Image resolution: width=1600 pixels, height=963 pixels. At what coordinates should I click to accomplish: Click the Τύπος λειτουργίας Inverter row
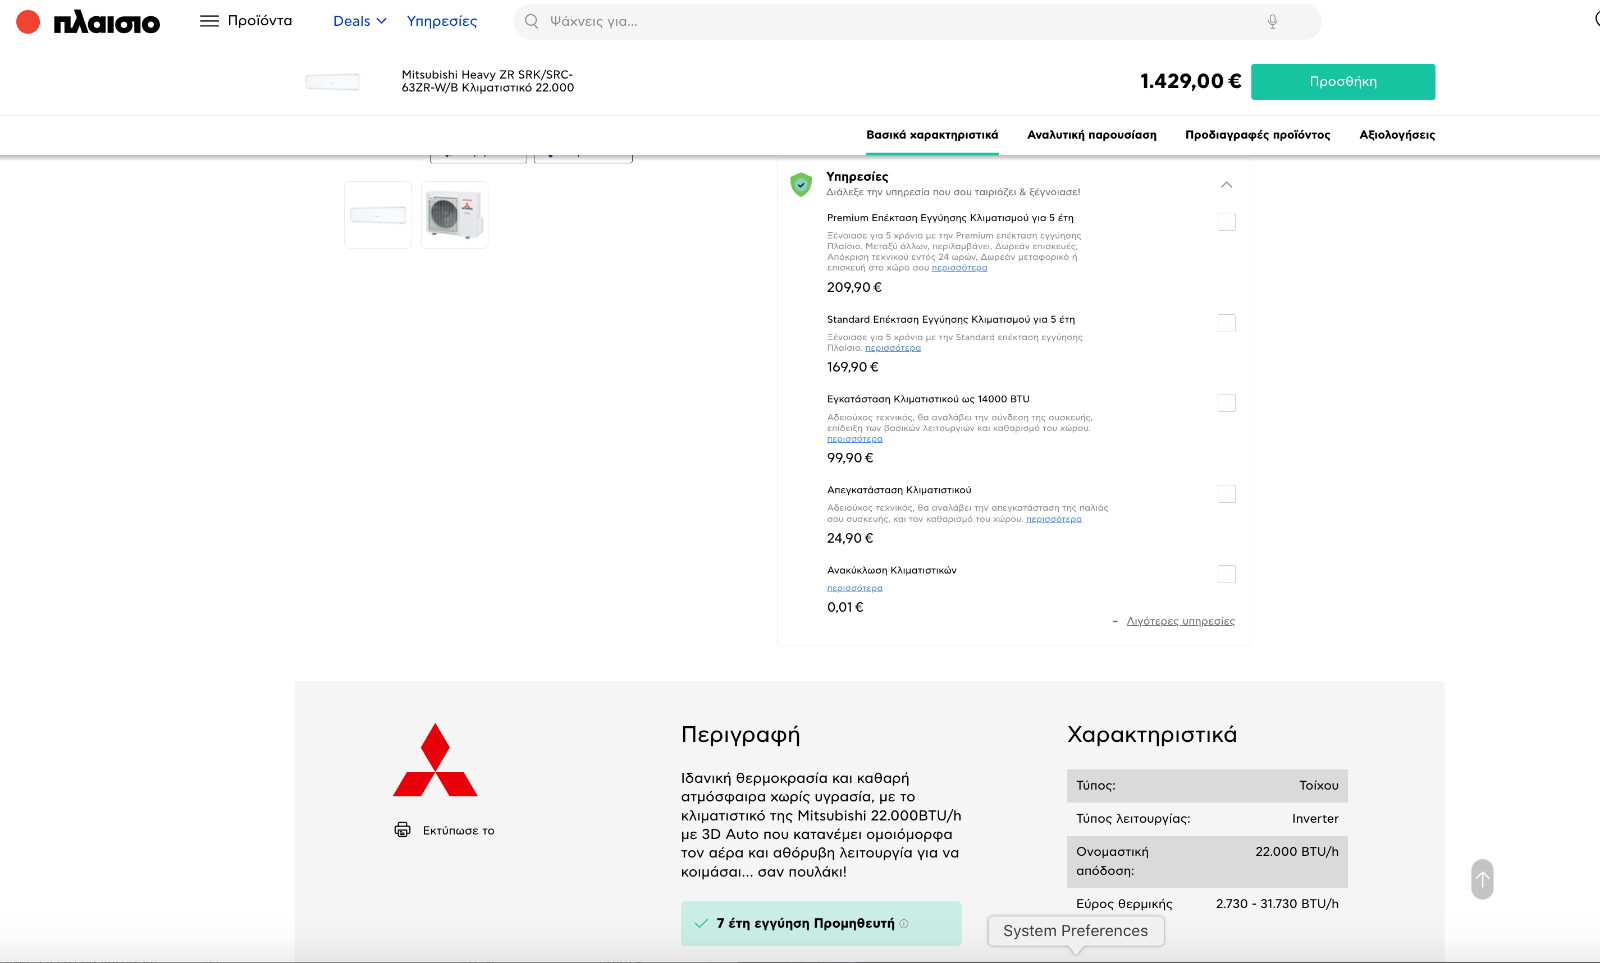point(1207,819)
